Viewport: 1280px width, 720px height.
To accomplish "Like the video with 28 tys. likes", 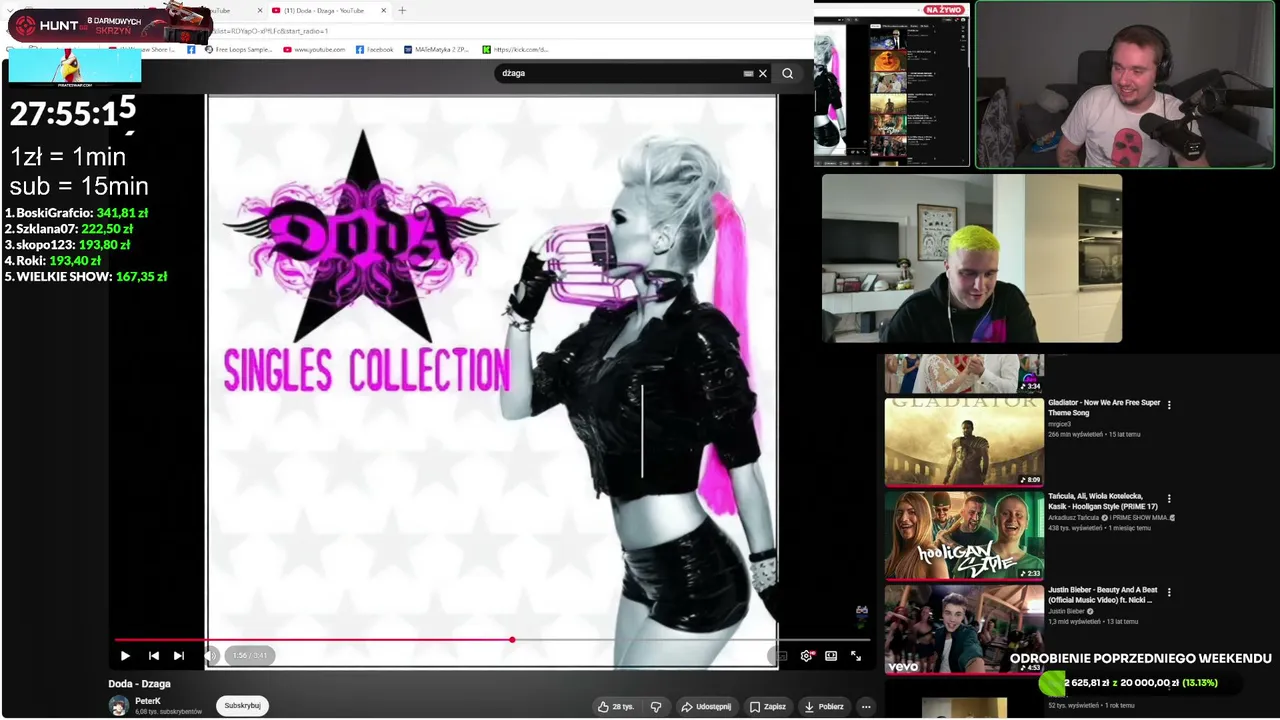I will coord(616,706).
